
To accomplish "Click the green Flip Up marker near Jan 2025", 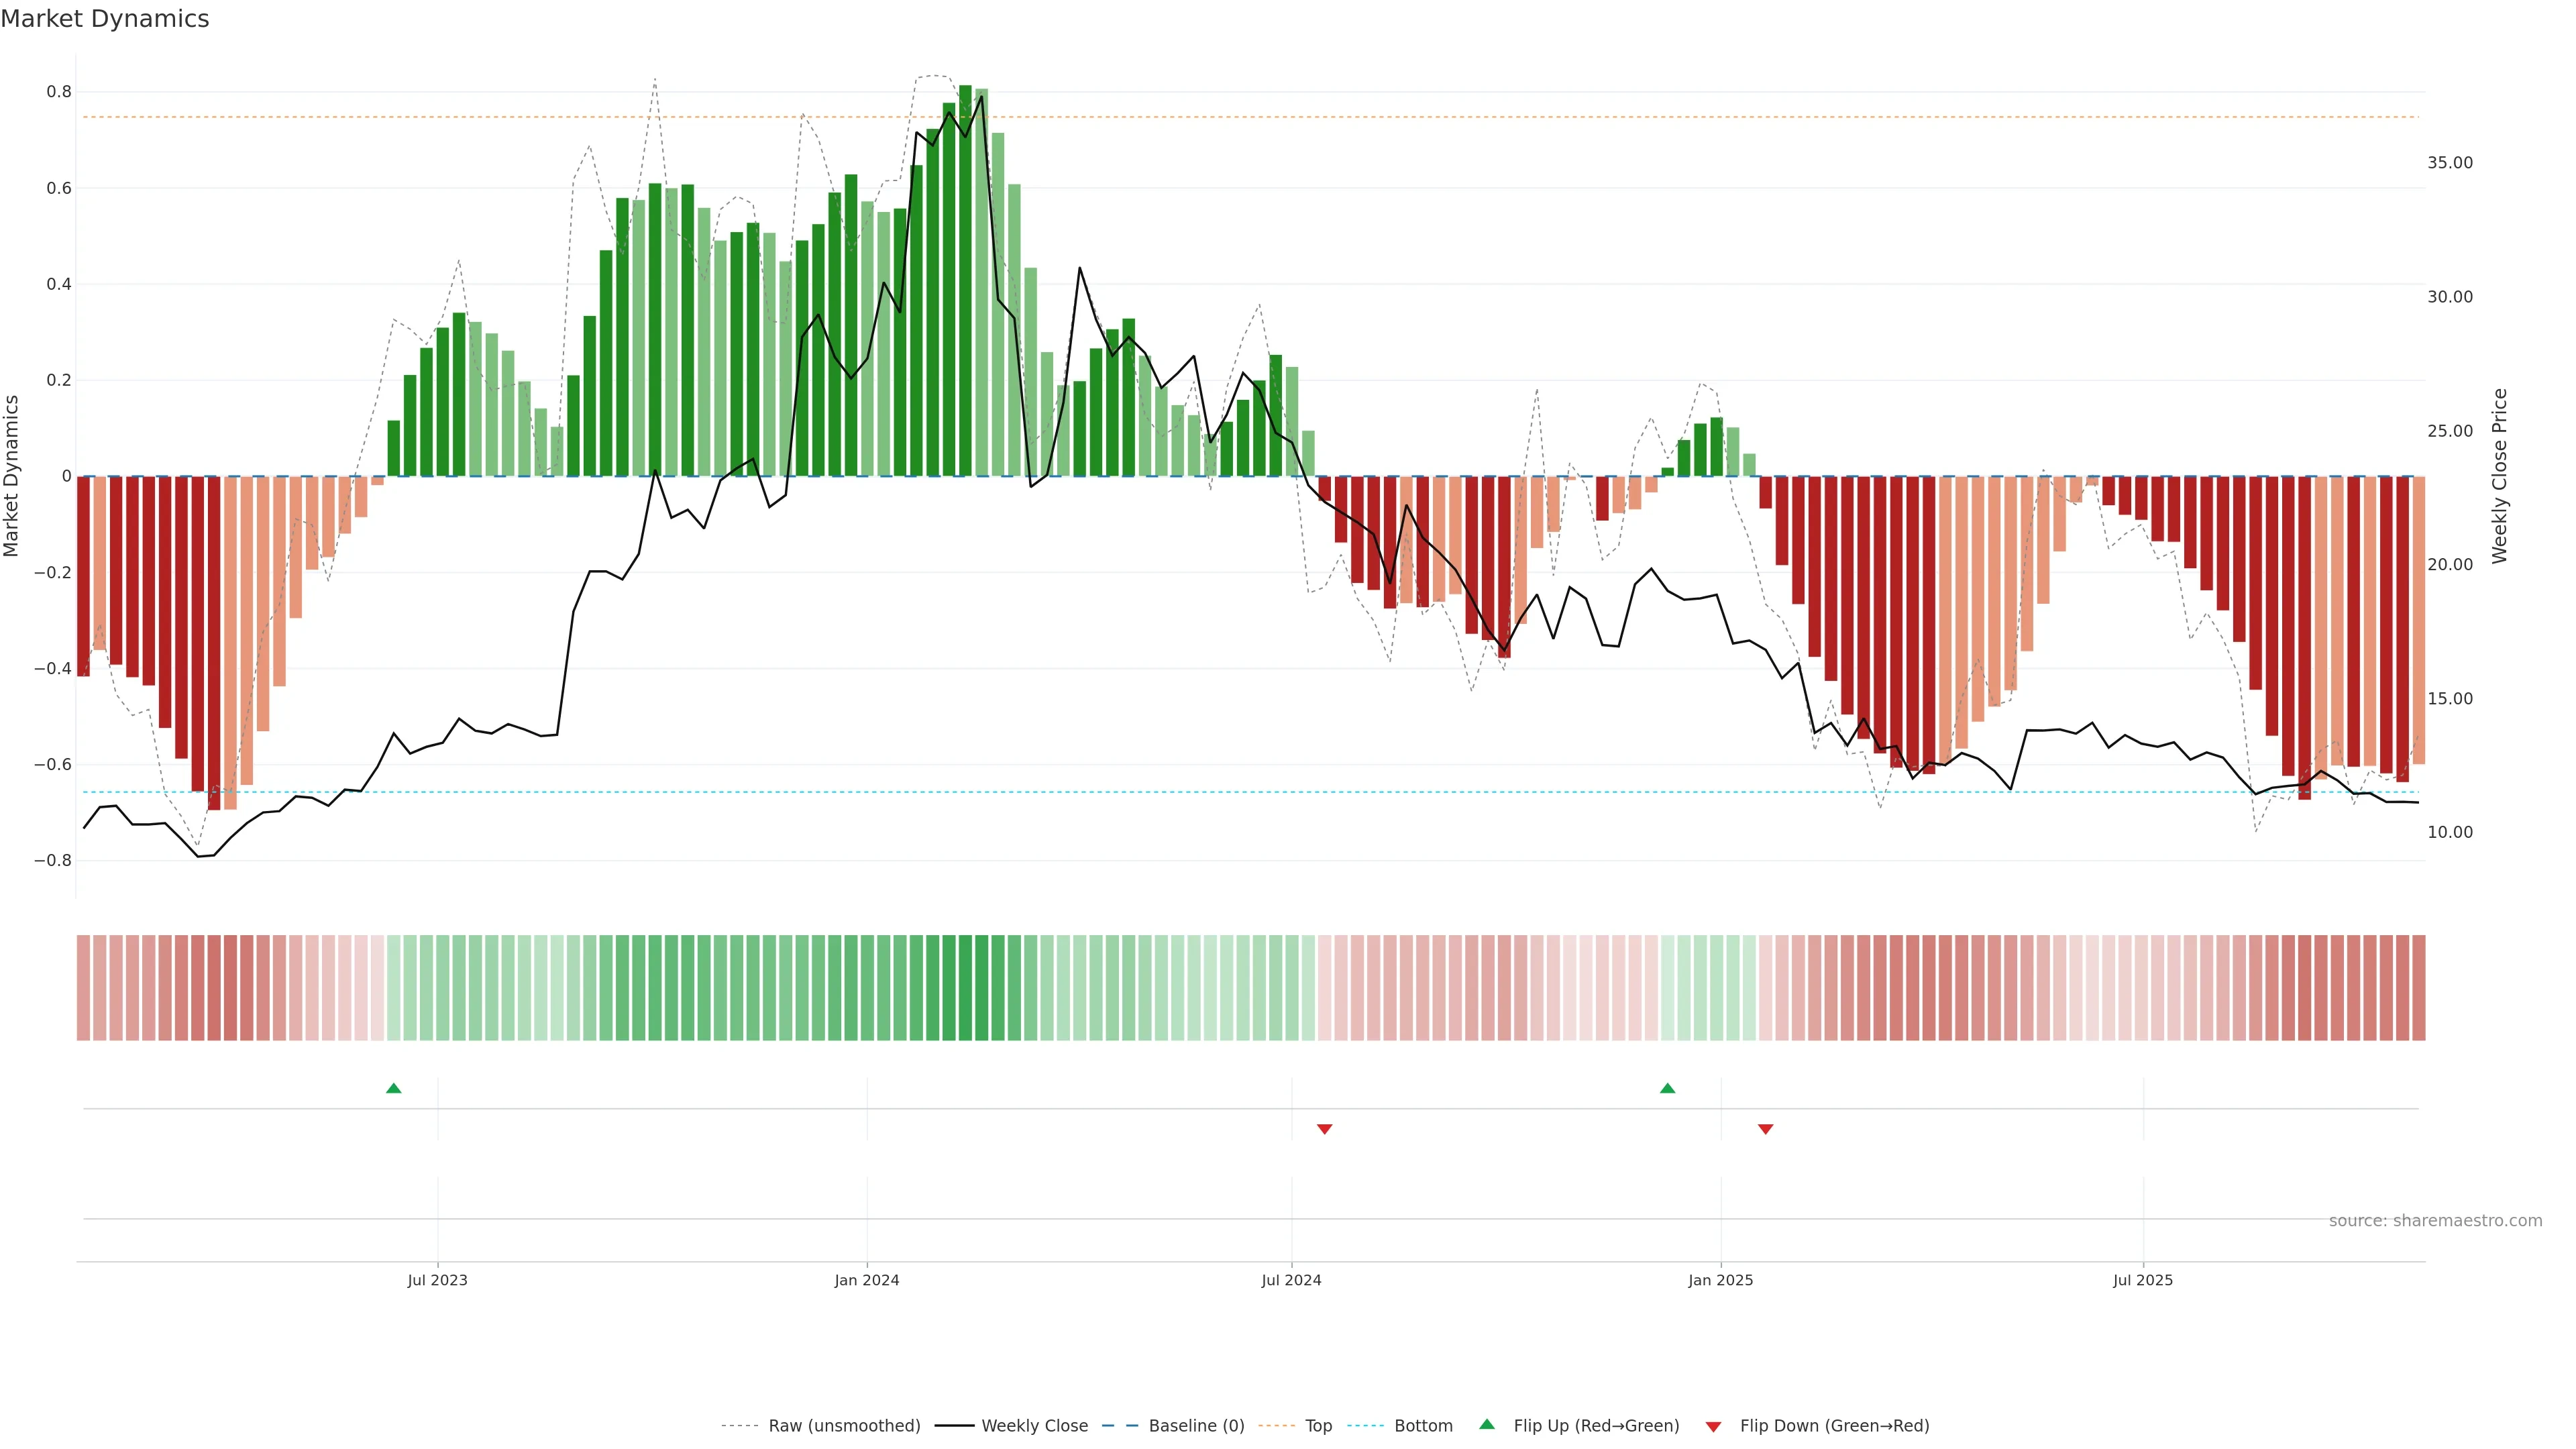I will click(x=1667, y=1088).
